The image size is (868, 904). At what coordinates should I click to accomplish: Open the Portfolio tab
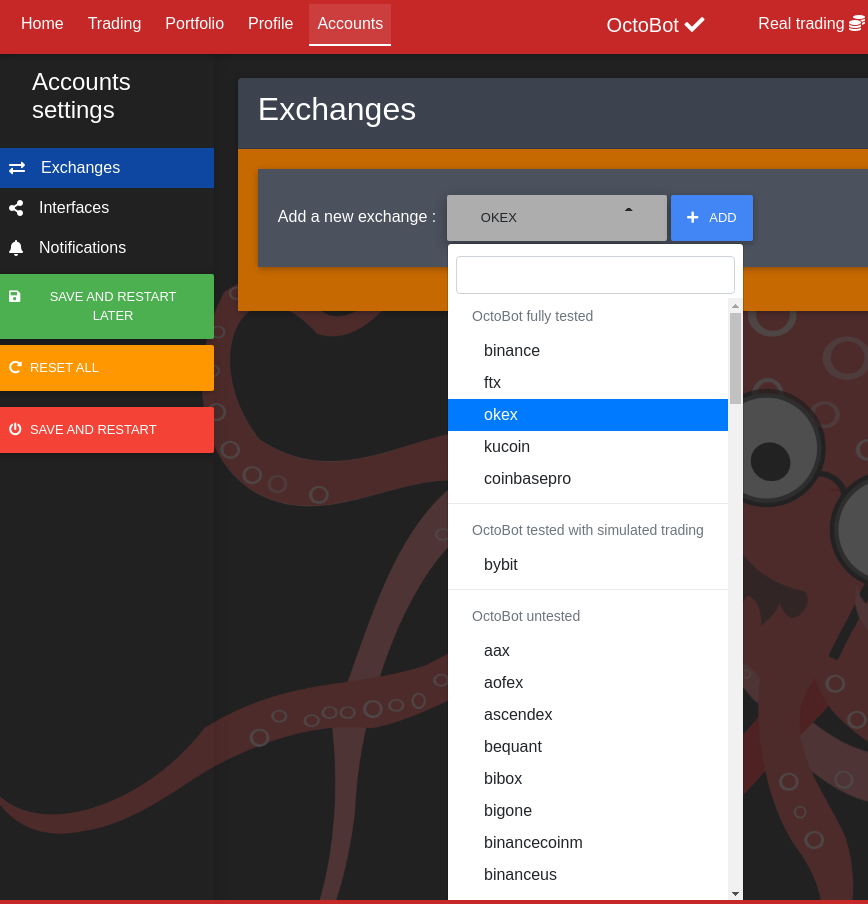coord(194,24)
